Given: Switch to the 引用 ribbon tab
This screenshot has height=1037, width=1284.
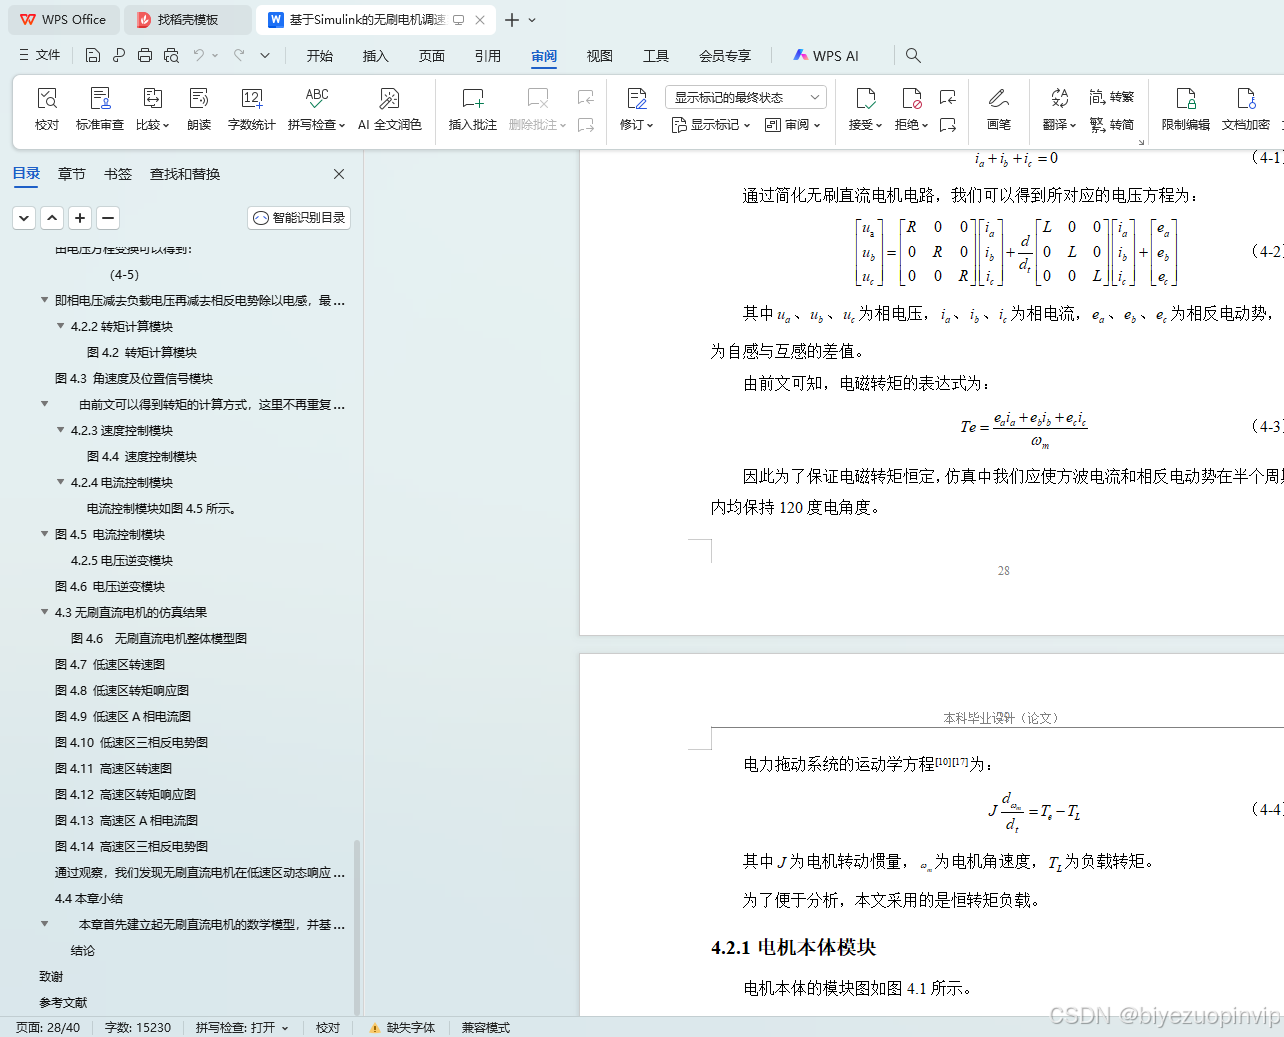Looking at the screenshot, I should (x=488, y=56).
